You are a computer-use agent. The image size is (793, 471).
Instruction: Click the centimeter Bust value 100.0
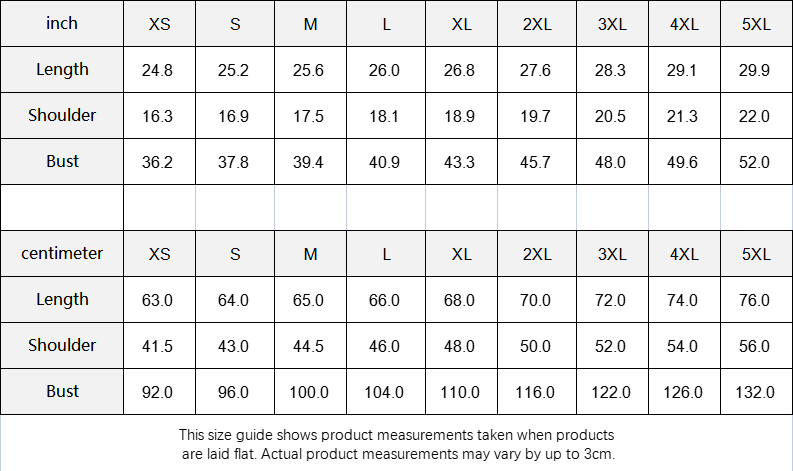(309, 392)
